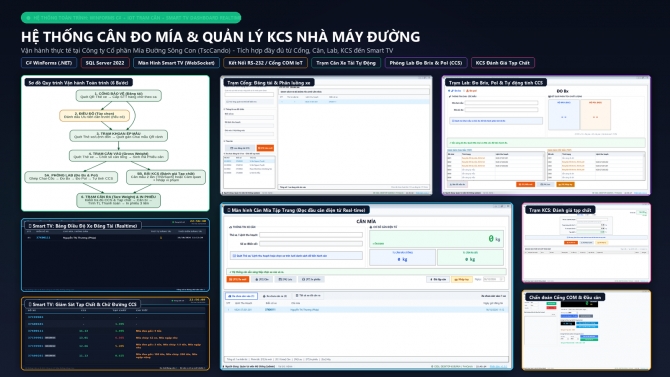Click green button in Chẩn đoán Cổng COM window
Screen dimensions: 670x377
click(x=551, y=303)
